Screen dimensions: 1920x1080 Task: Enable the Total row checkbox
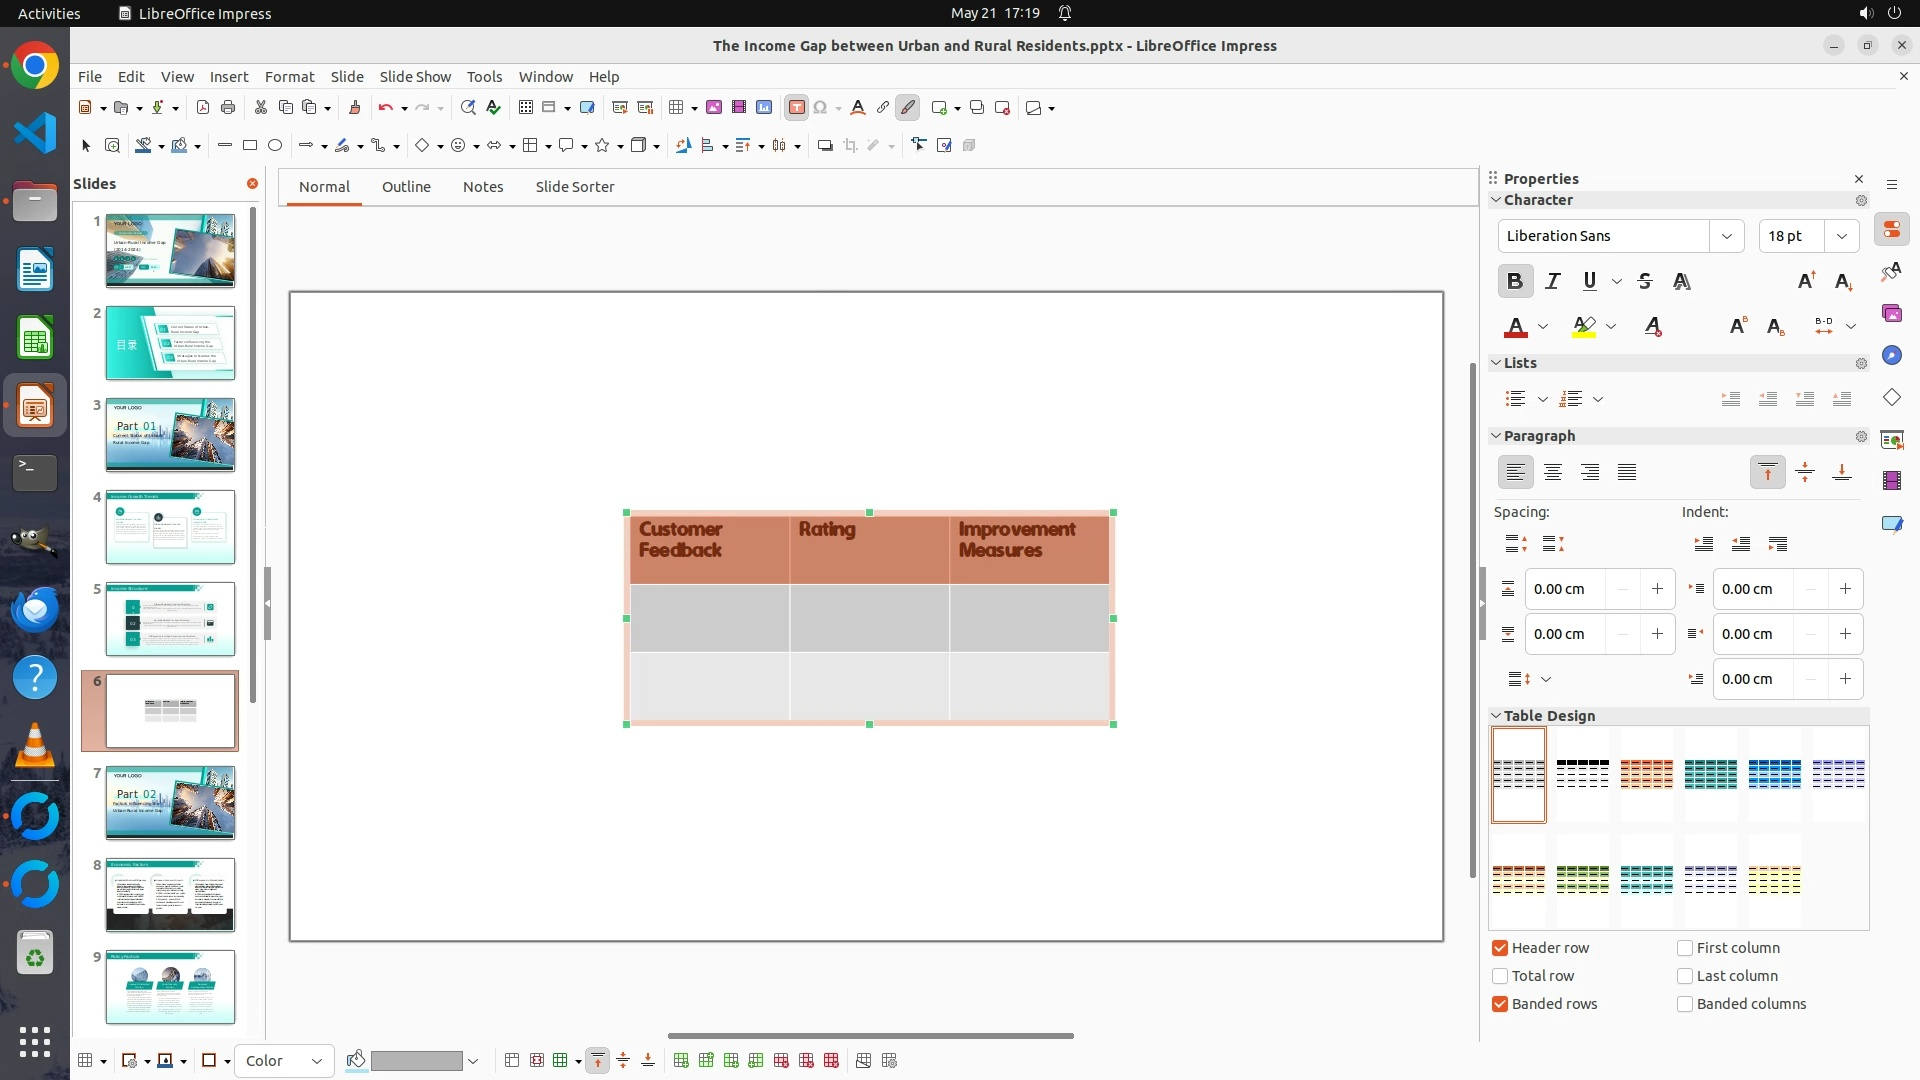point(1500,976)
